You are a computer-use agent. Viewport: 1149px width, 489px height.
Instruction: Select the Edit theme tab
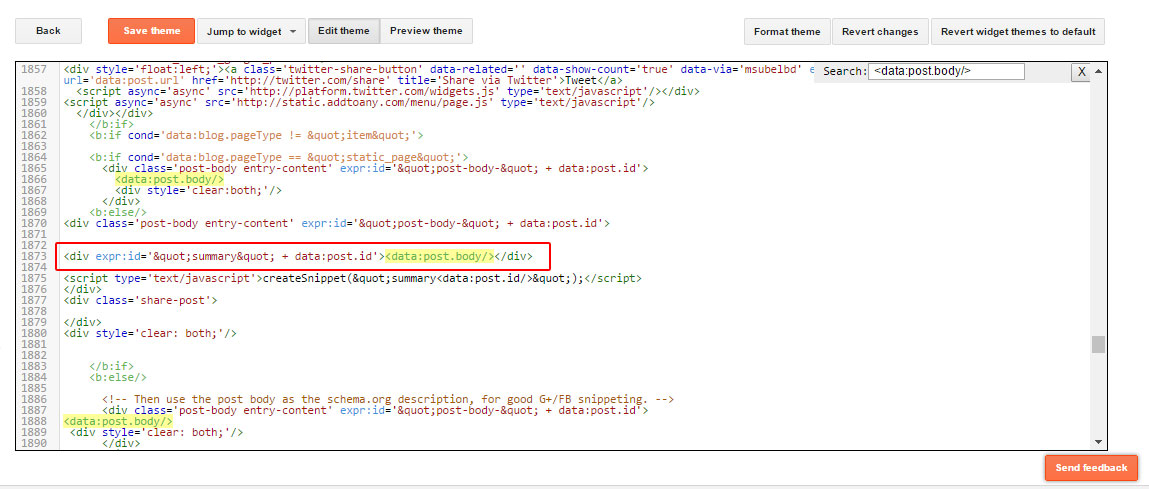point(344,32)
